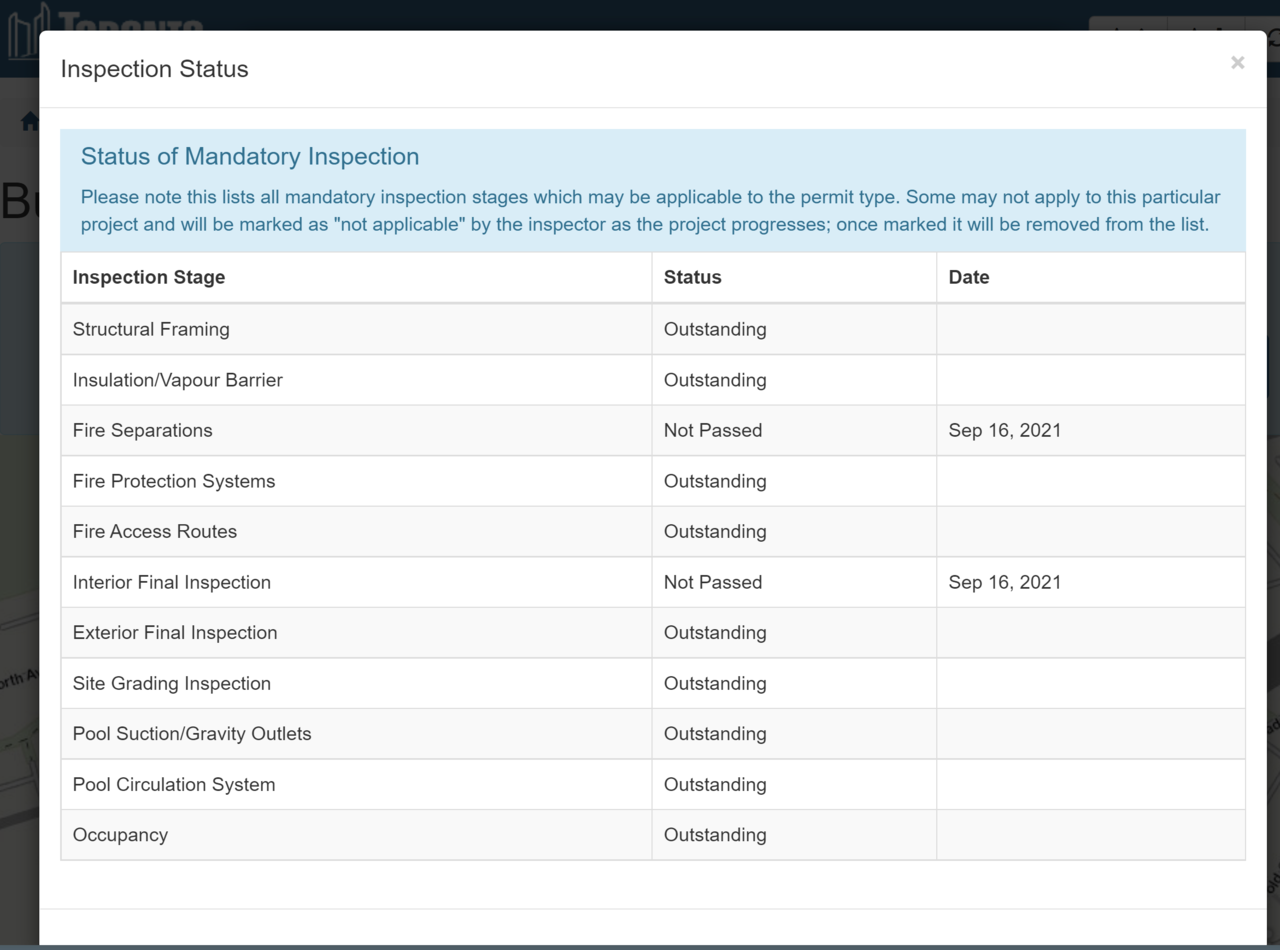Click Pool Circulation System stage
Screen dimensions: 1280x950
174,784
